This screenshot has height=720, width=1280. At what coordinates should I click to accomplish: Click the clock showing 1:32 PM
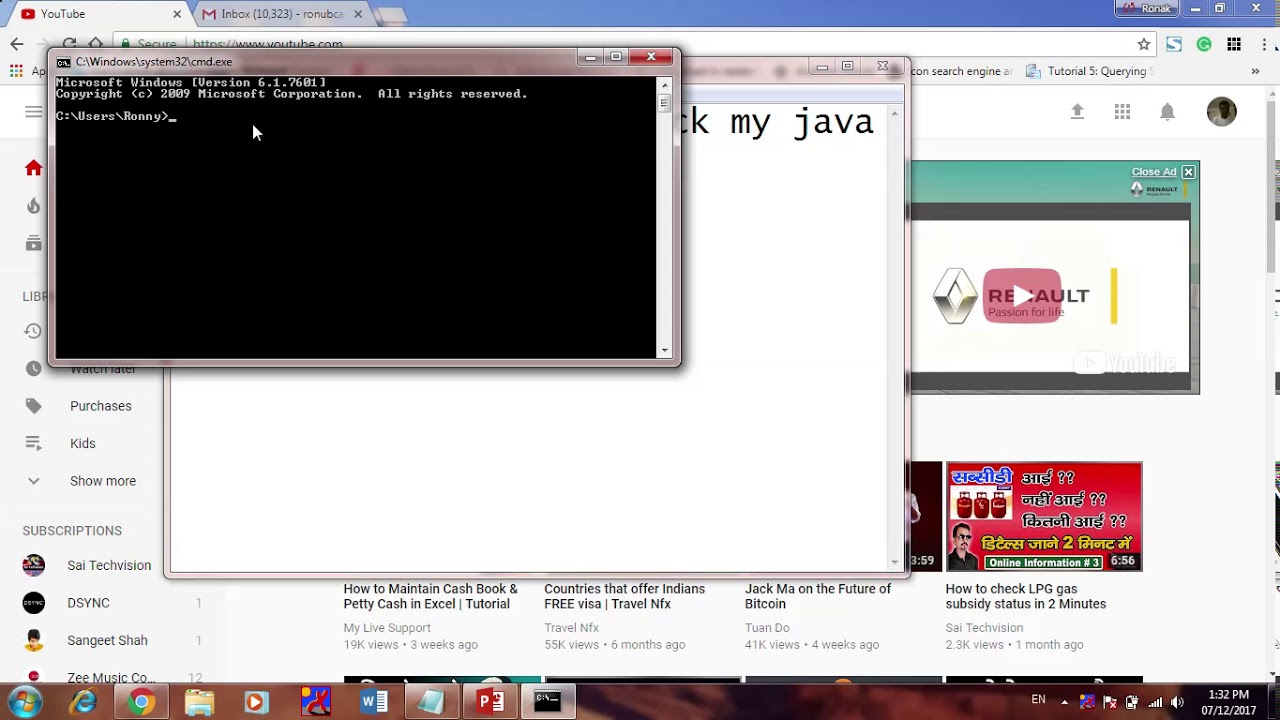pyautogui.click(x=1228, y=694)
